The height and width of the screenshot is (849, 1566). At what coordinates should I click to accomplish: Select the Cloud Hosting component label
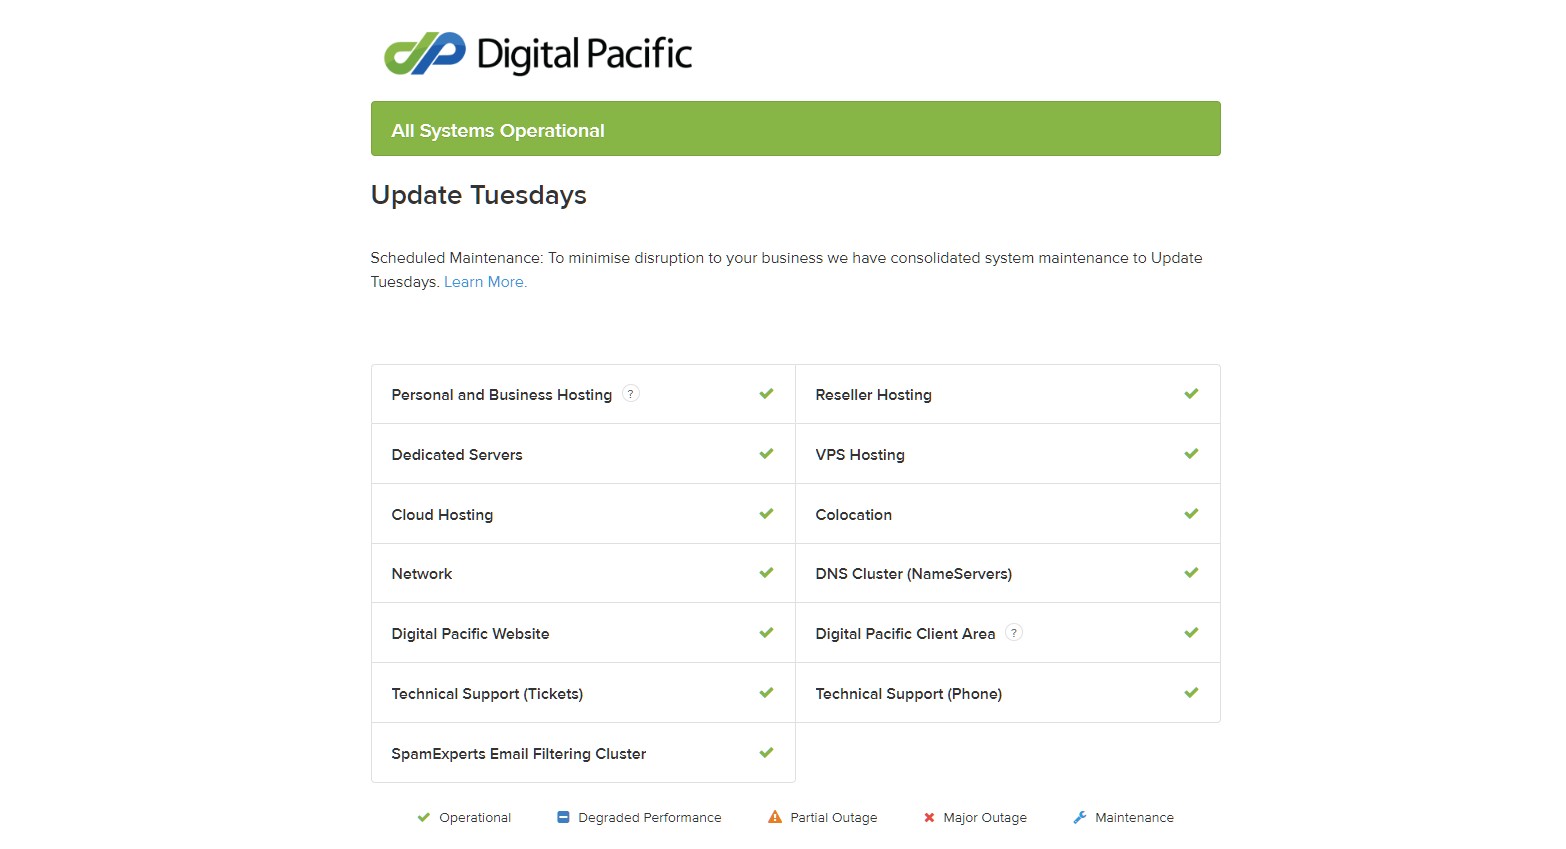point(442,515)
